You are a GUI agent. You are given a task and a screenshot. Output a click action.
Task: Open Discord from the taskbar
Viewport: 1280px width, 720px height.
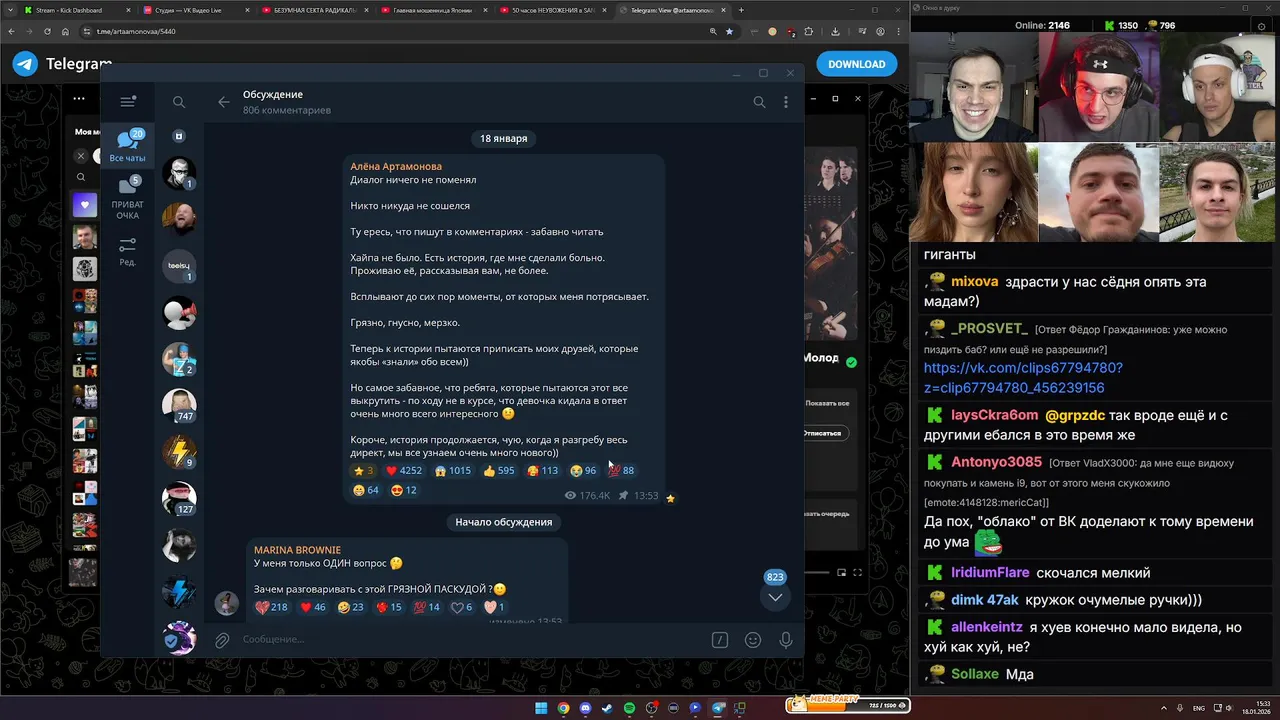point(585,708)
